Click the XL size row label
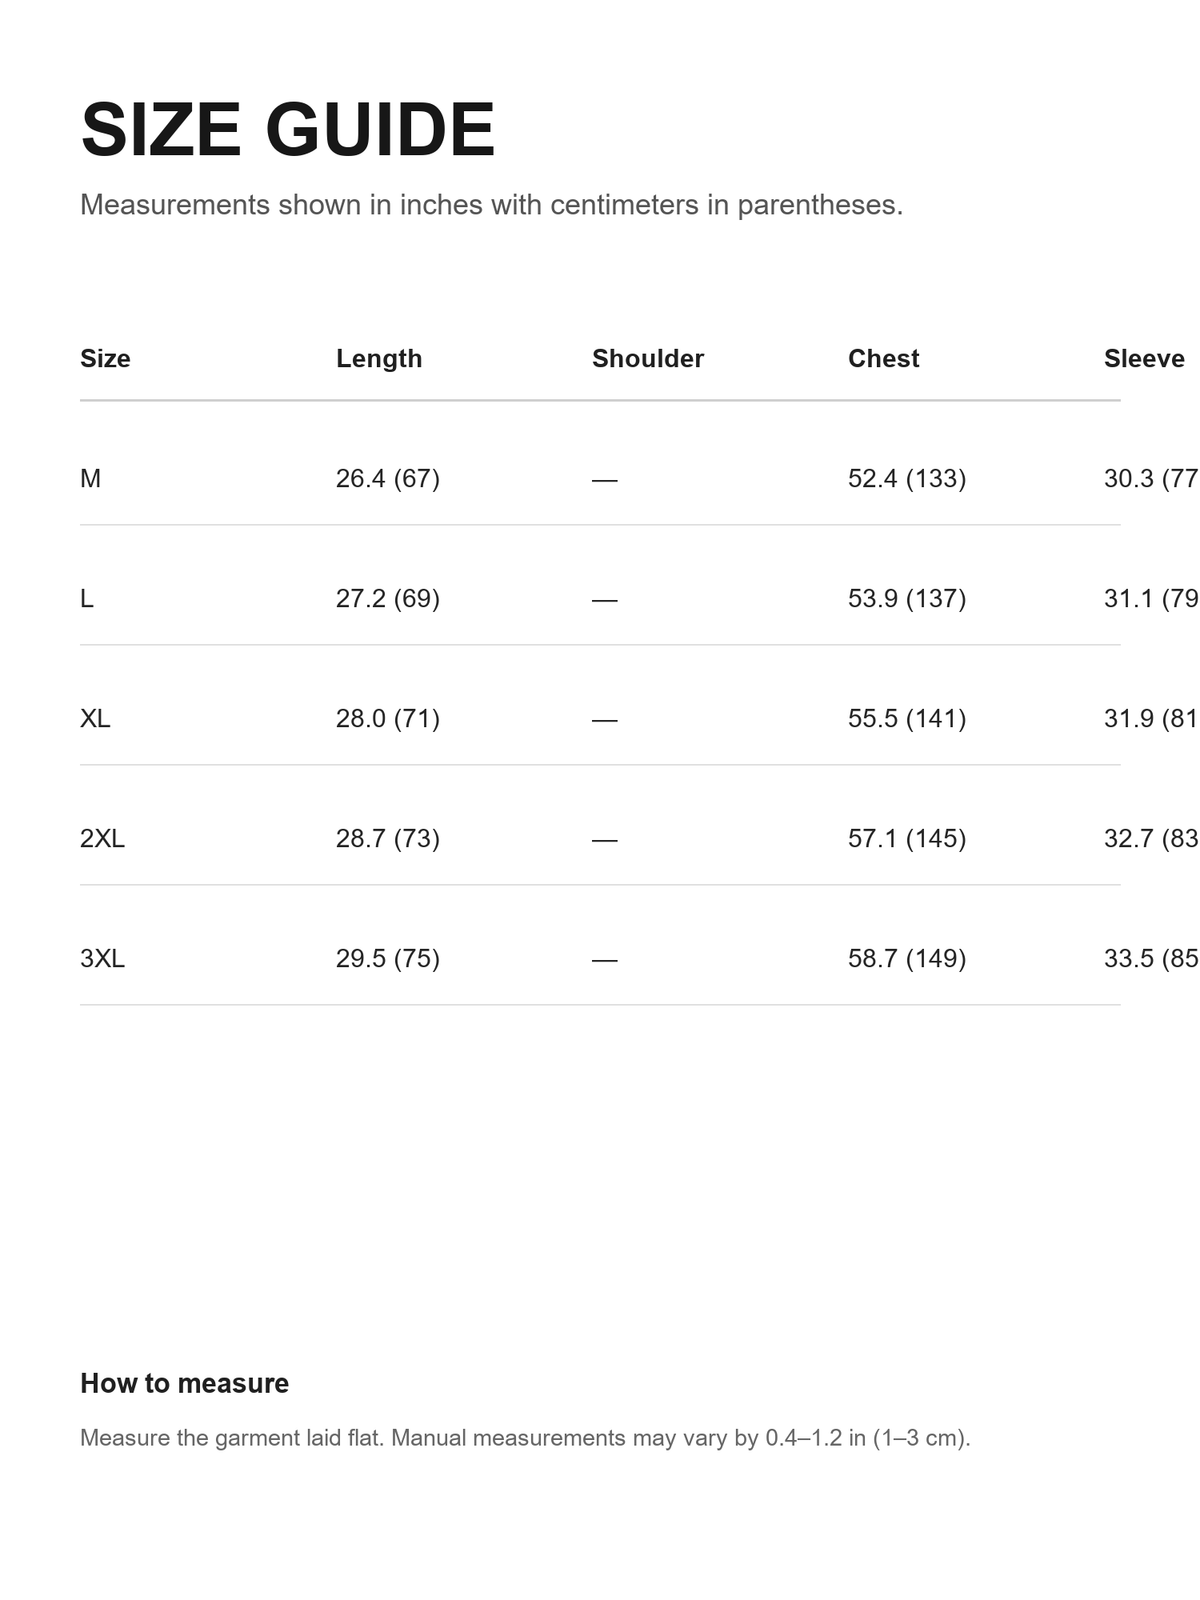Image resolution: width=1200 pixels, height=1600 pixels. click(95, 718)
